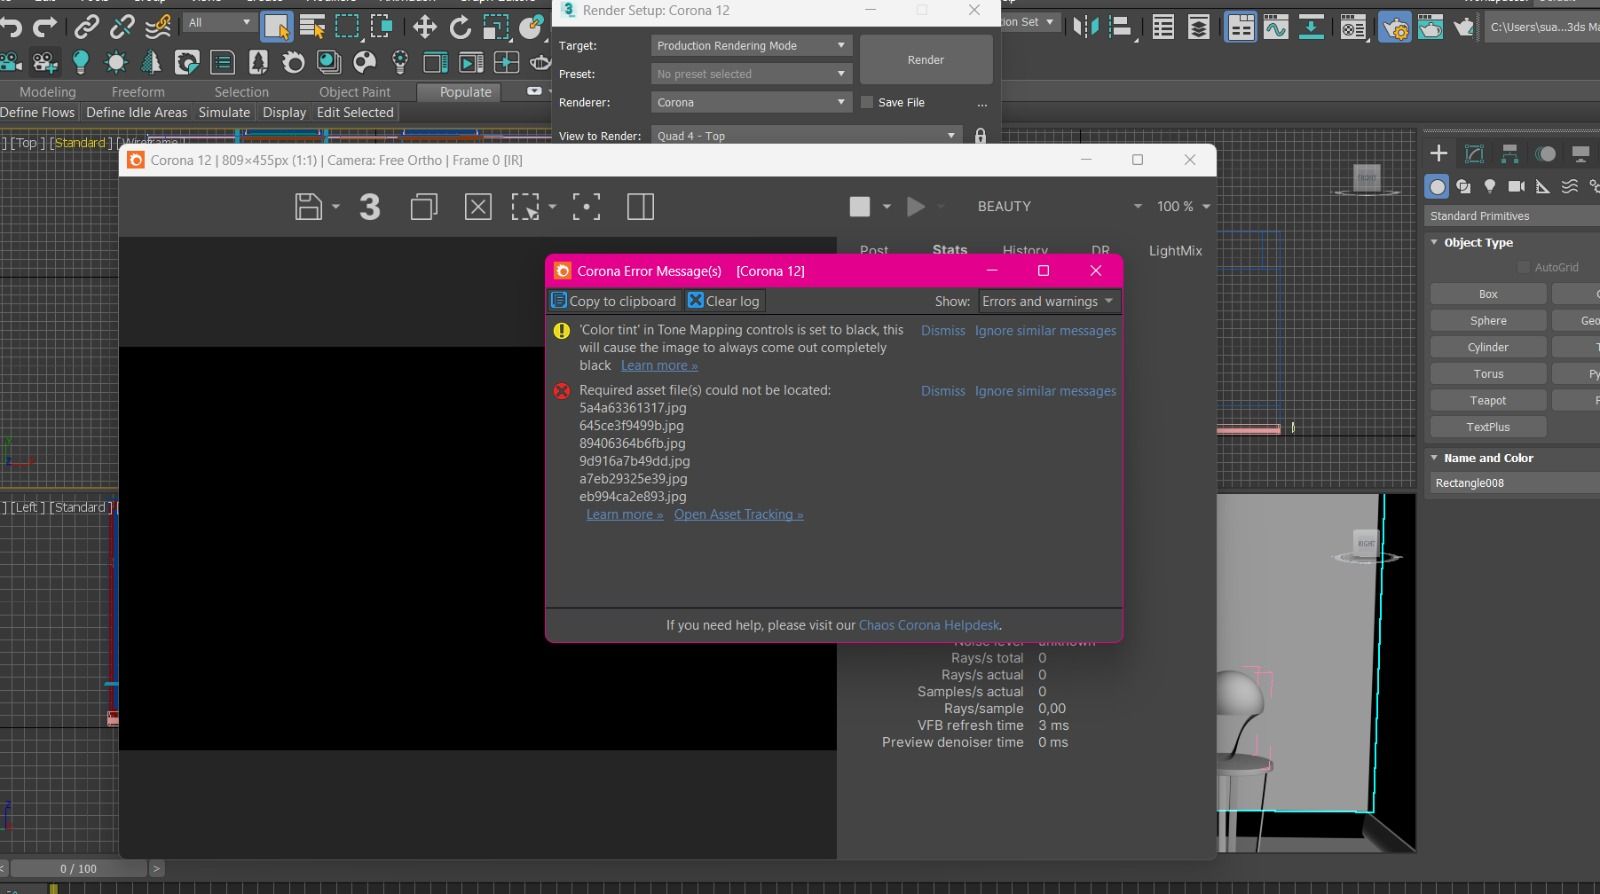Switch to the Modeling ribbon tab
The image size is (1600, 894).
(x=47, y=92)
